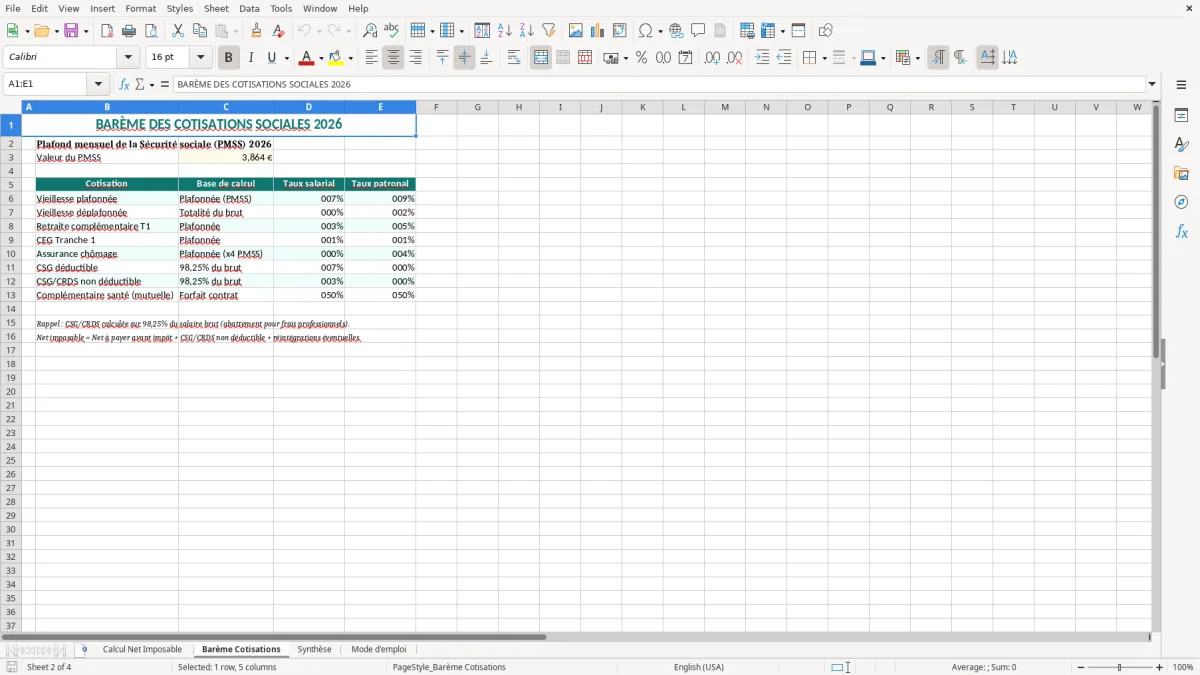Switch to the Synthèse sheet tab

pos(314,650)
